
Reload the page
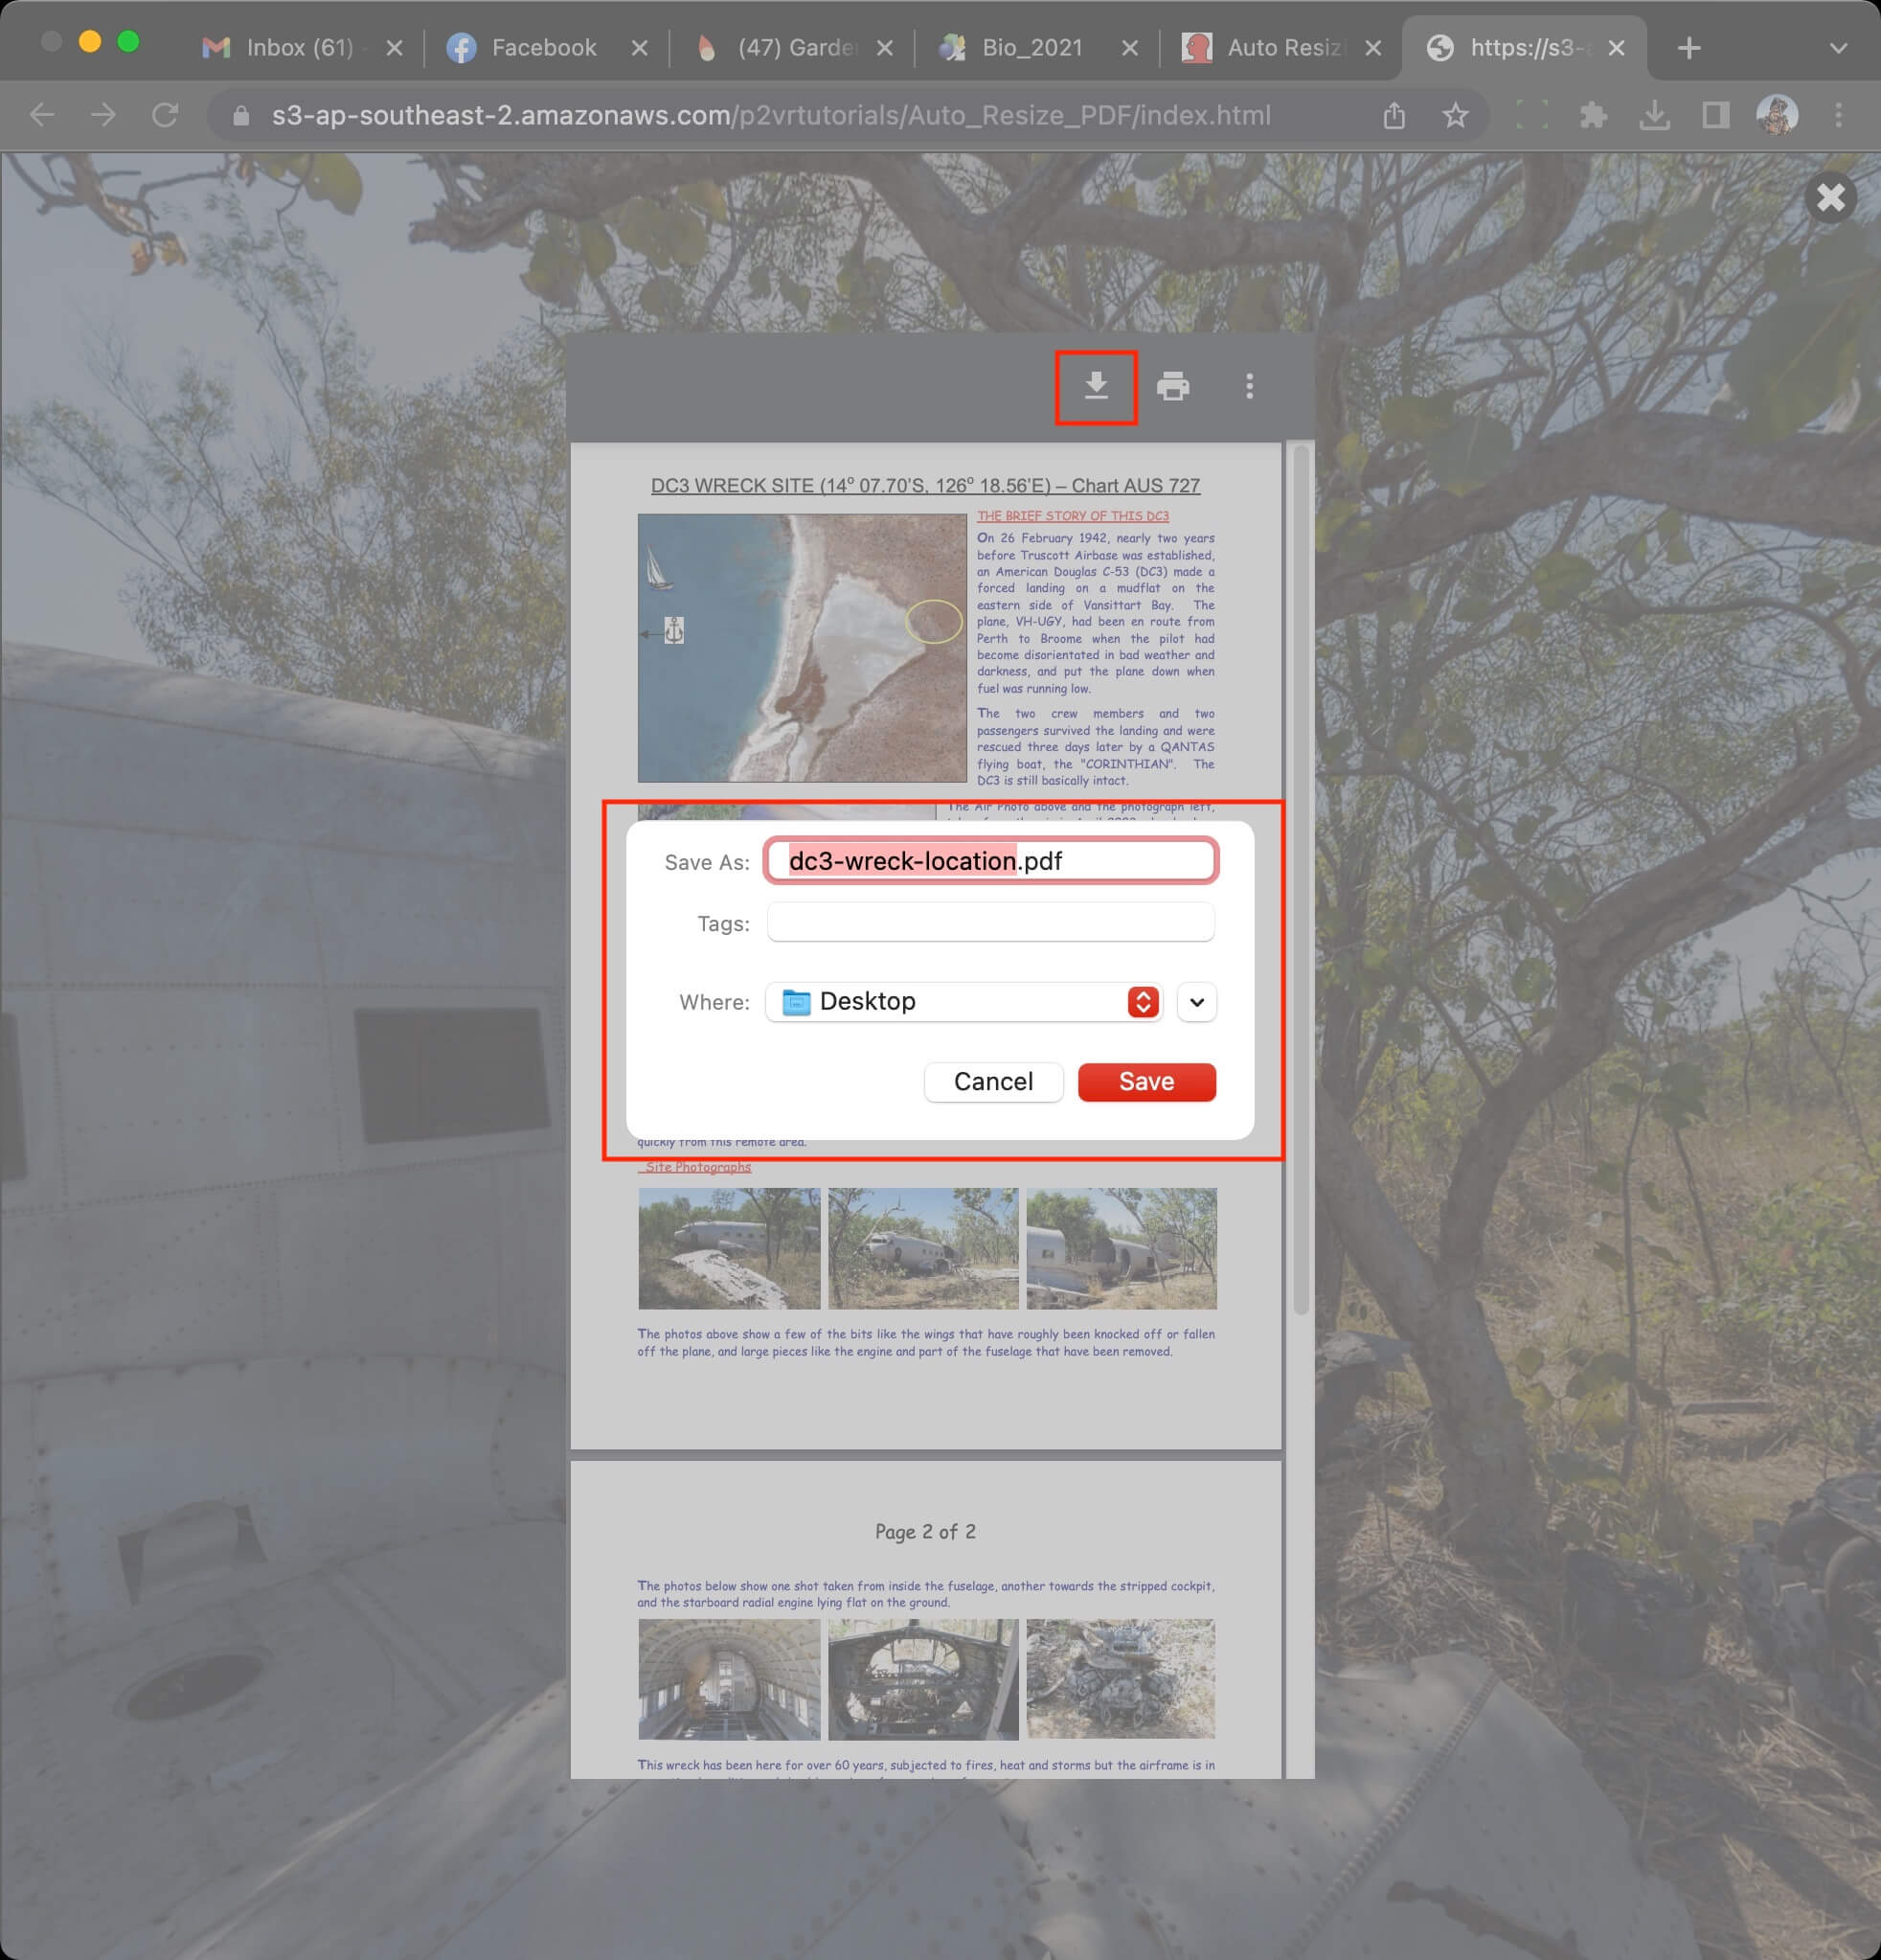click(x=165, y=116)
